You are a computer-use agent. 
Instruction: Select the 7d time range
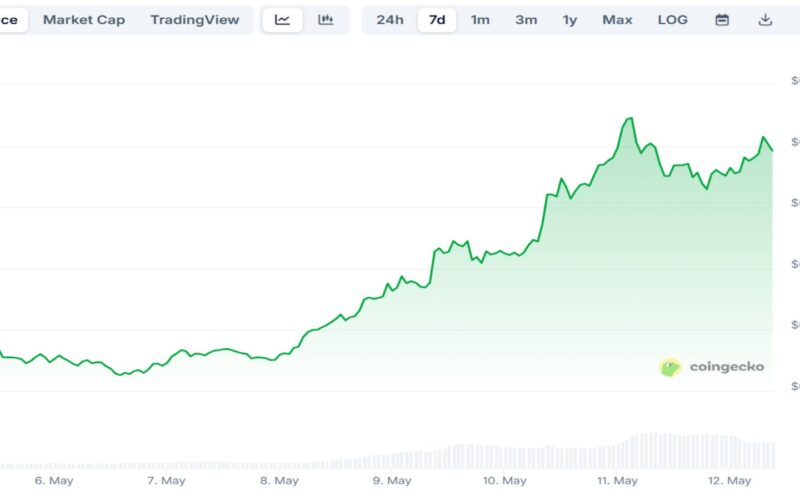pos(437,20)
